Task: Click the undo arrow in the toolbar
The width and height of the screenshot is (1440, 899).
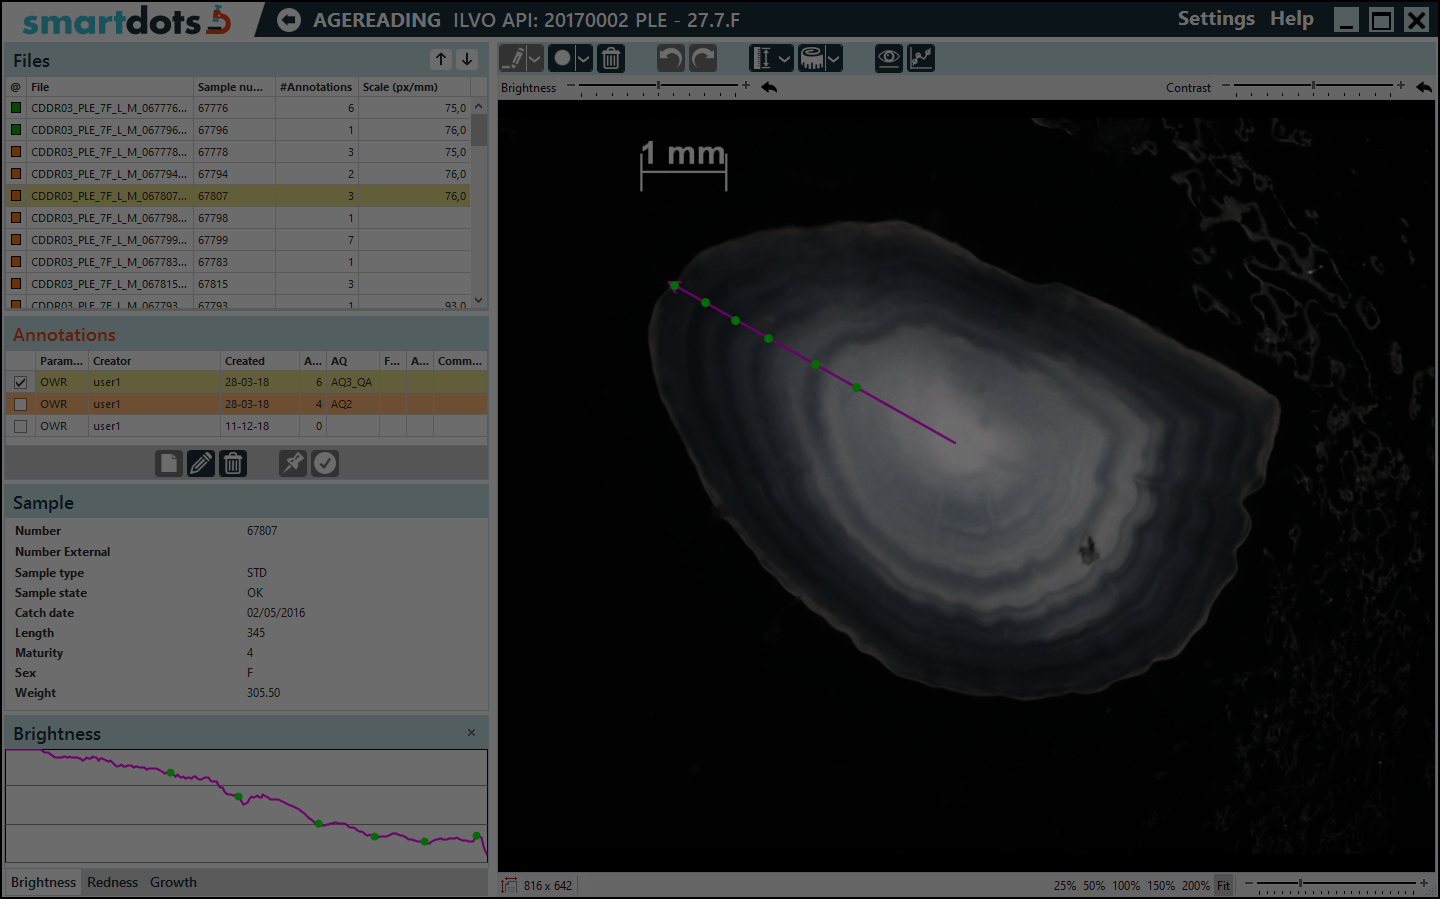Action: (x=670, y=59)
